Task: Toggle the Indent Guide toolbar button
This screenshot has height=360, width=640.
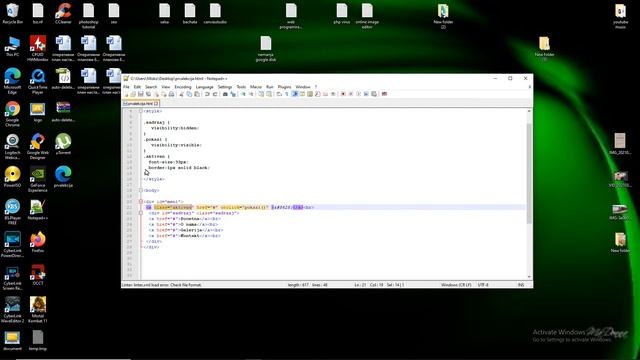Action: click(x=294, y=94)
